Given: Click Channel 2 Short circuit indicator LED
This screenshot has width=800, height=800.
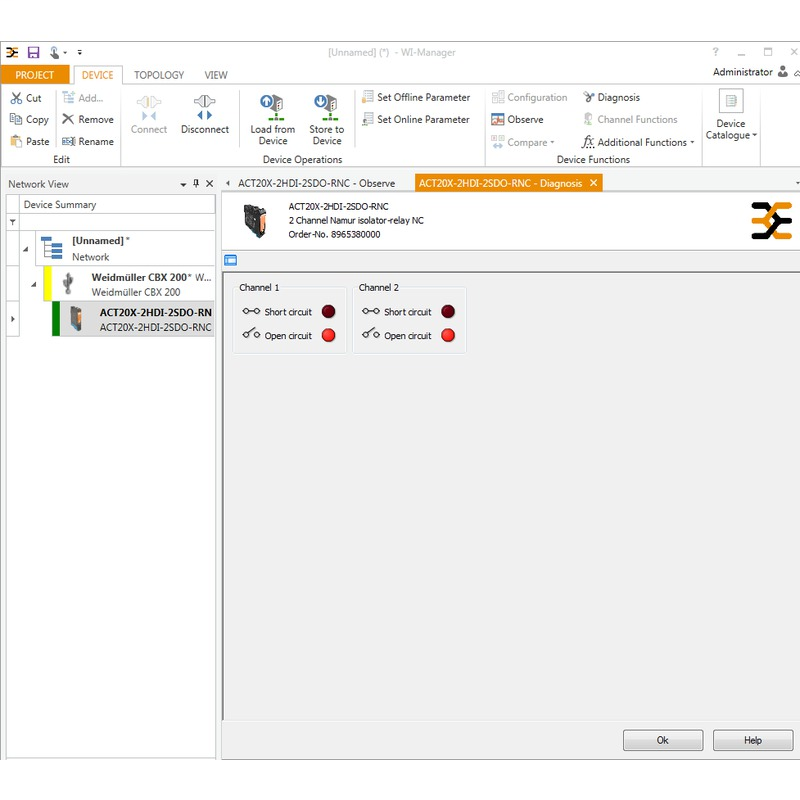Looking at the screenshot, I should pyautogui.click(x=448, y=311).
